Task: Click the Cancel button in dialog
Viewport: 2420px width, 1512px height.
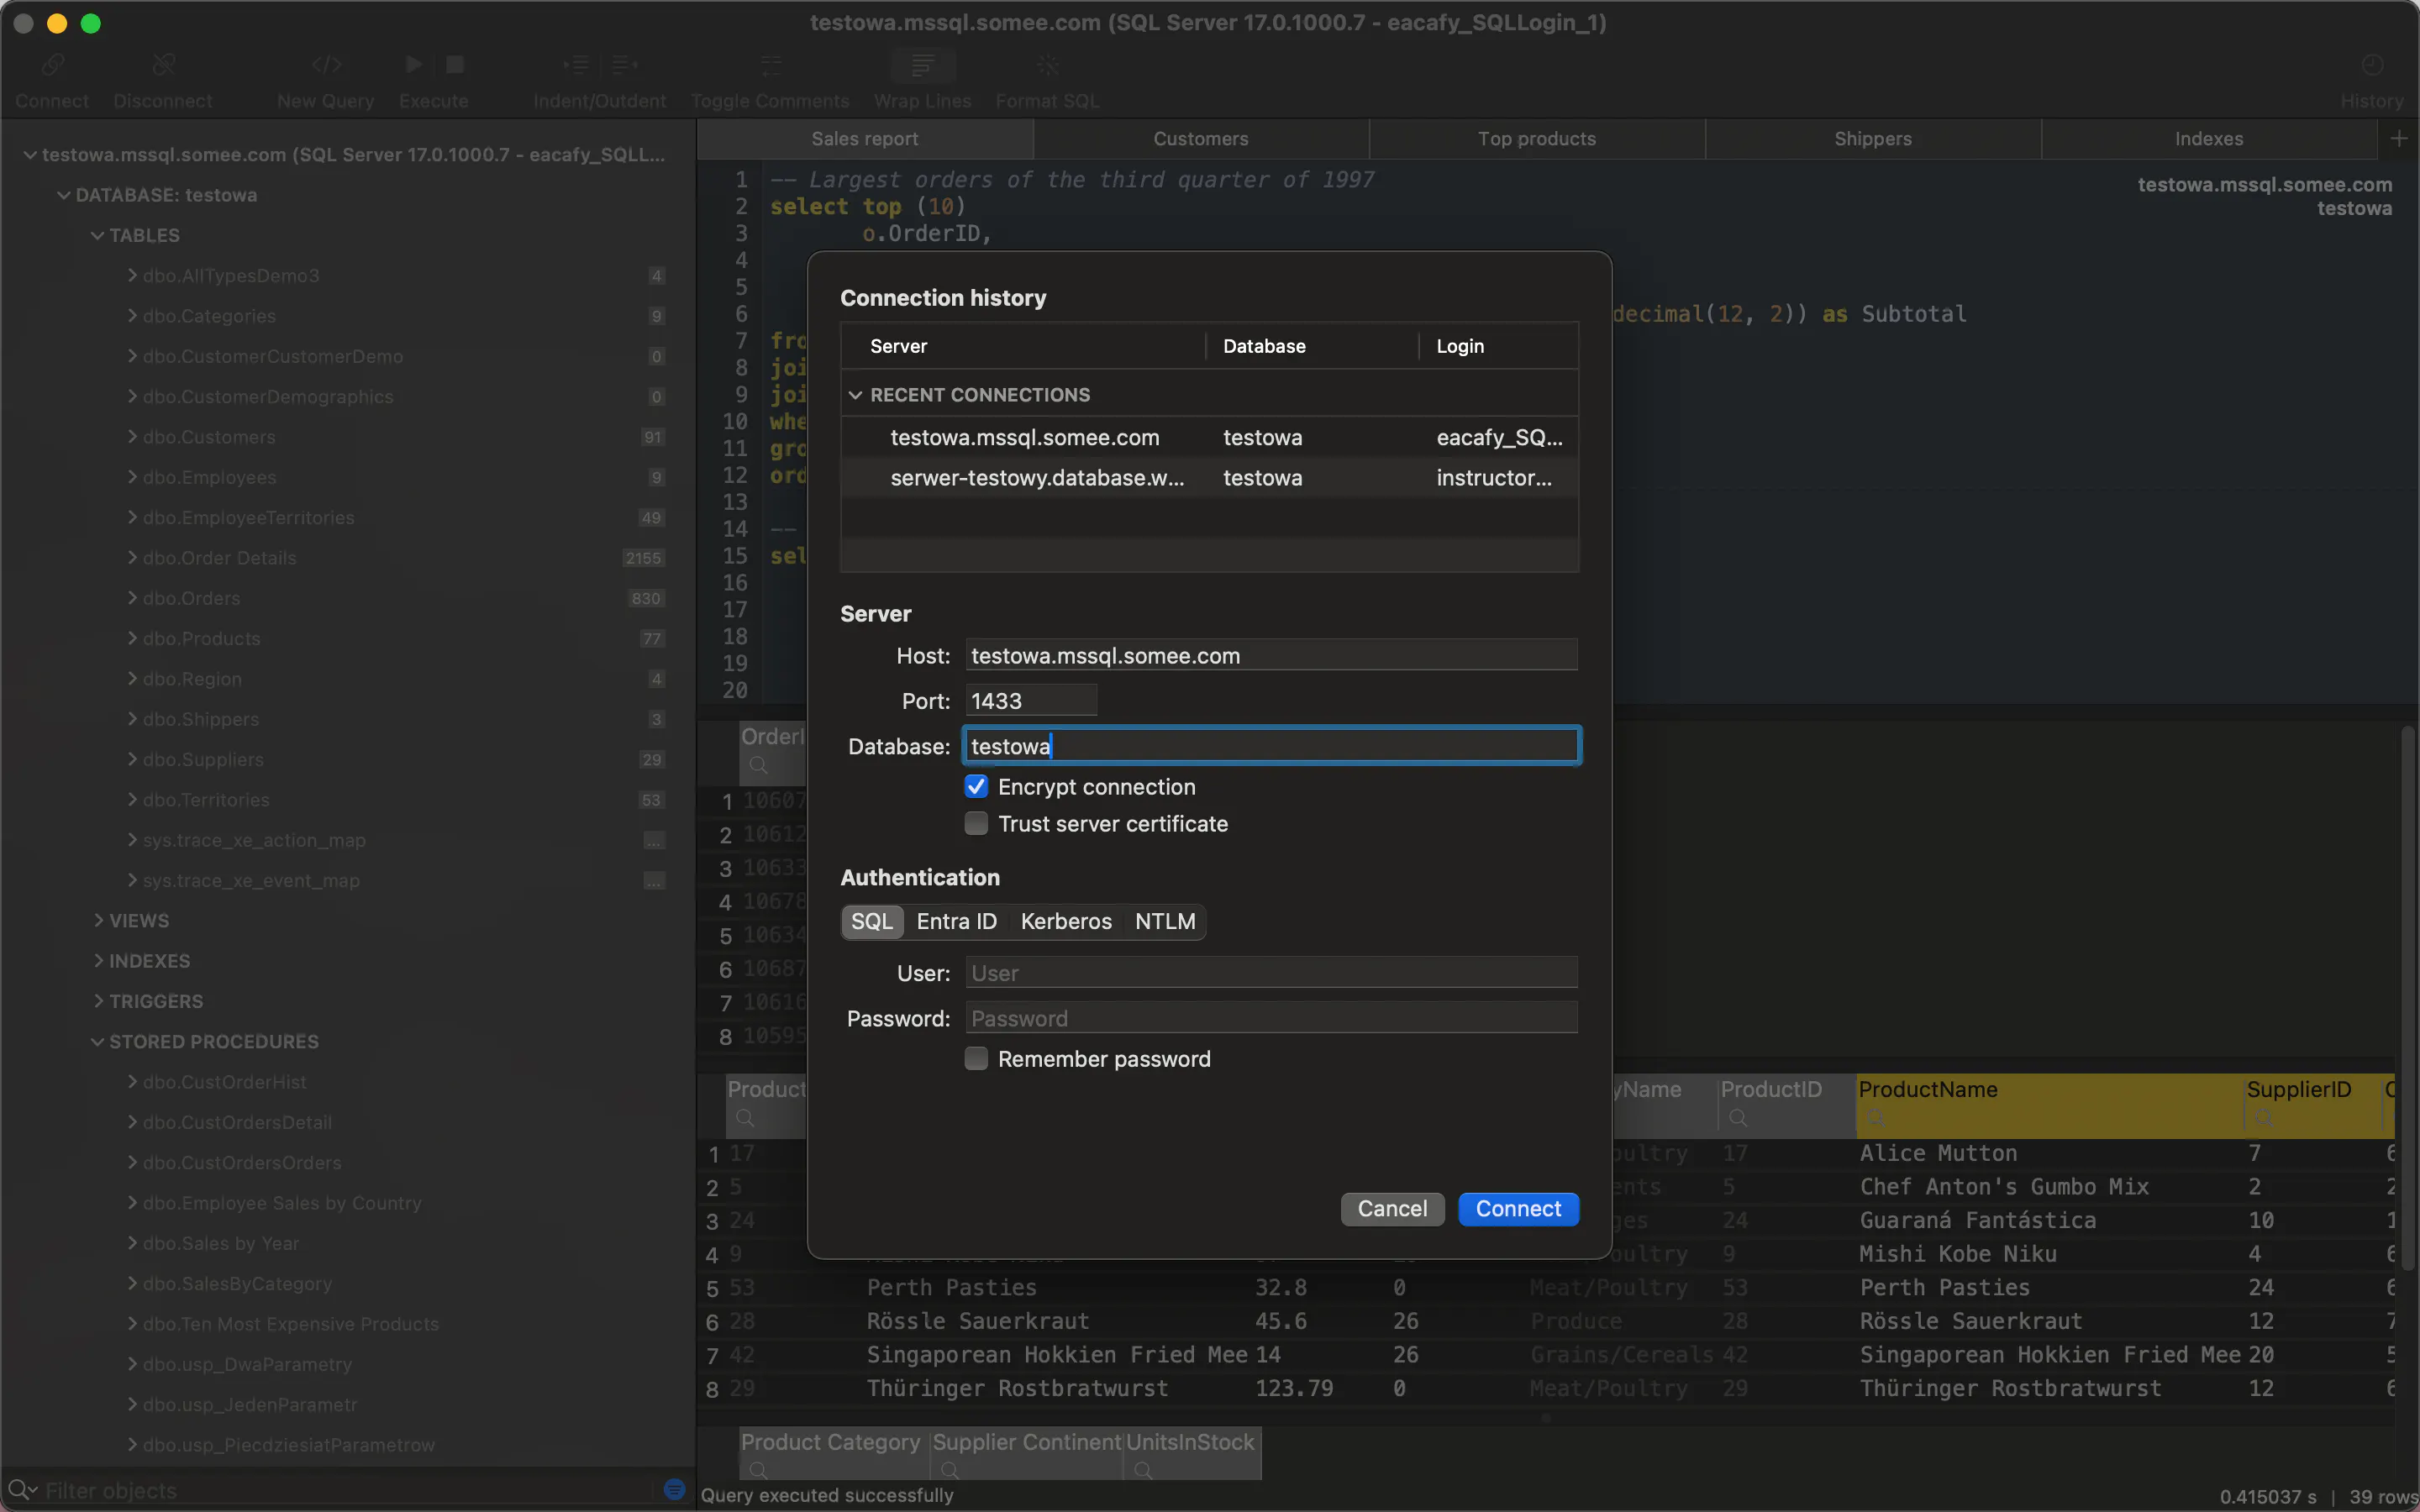Action: (x=1392, y=1209)
